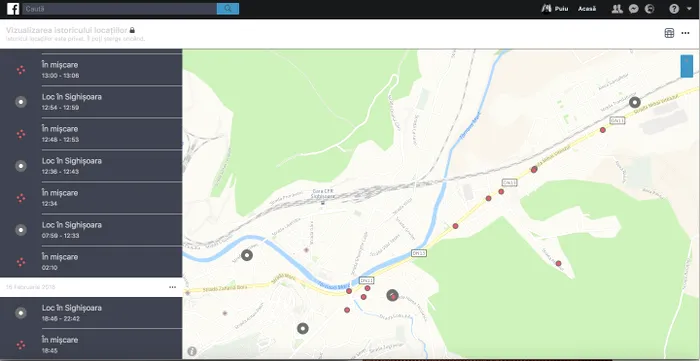Open the three-dots menu in page header
This screenshot has width=700, height=361.
tap(685, 33)
